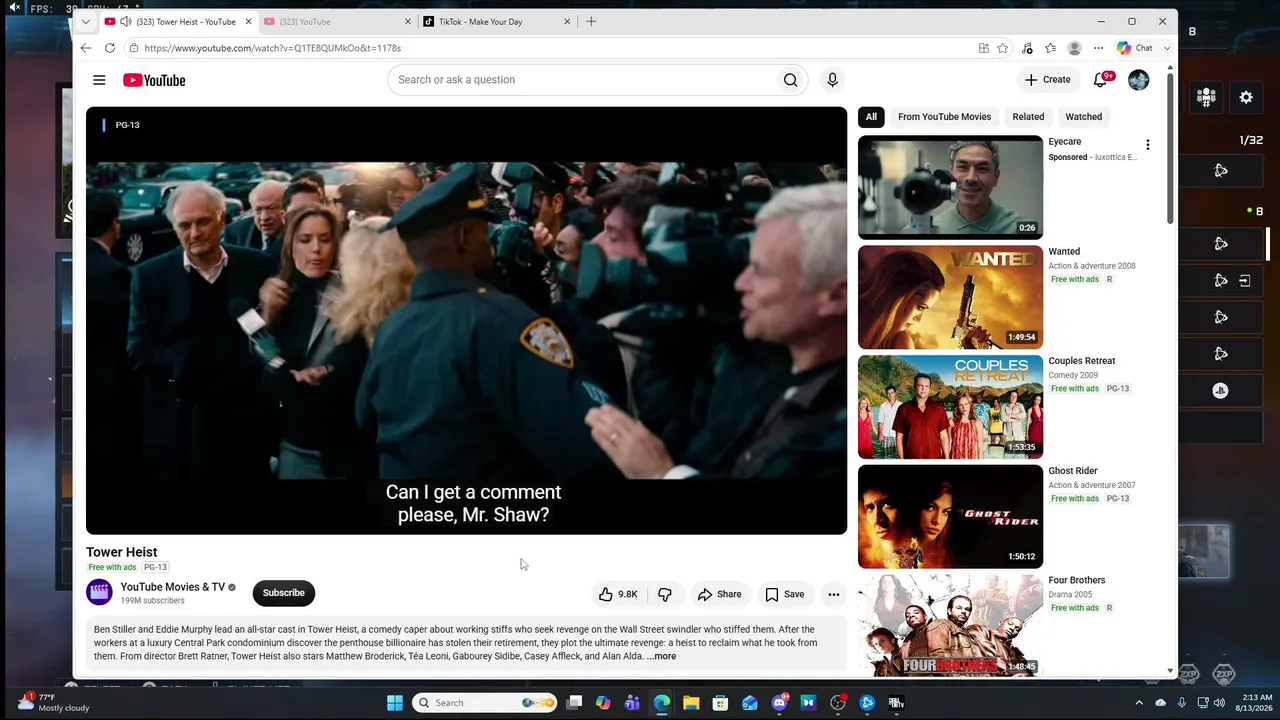Open the tab search dropdown

pyautogui.click(x=86, y=21)
